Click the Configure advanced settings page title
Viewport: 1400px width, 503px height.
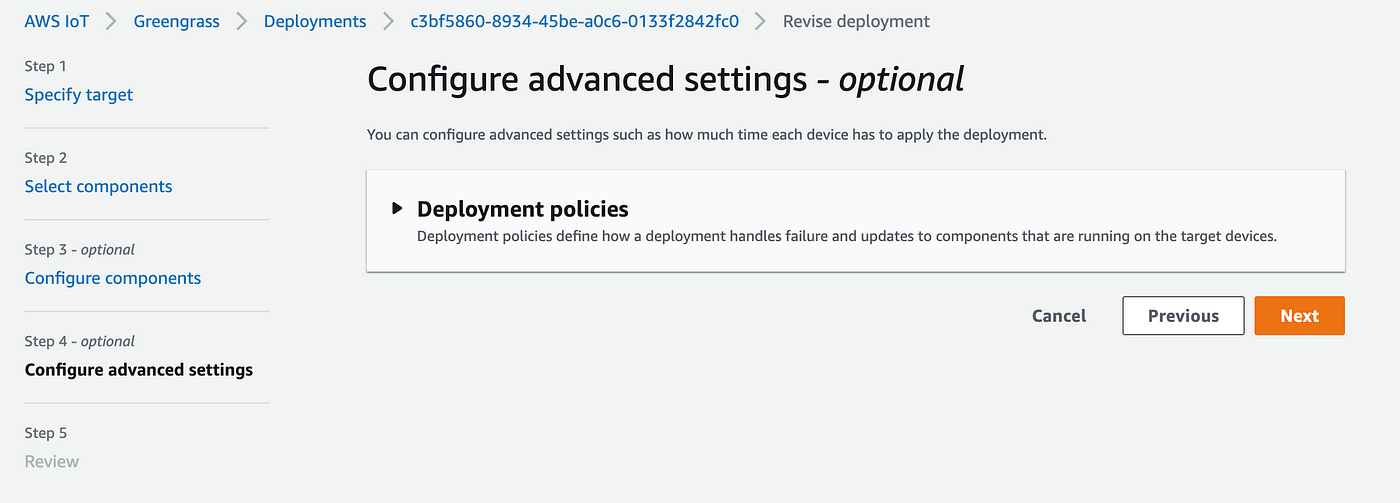point(666,80)
